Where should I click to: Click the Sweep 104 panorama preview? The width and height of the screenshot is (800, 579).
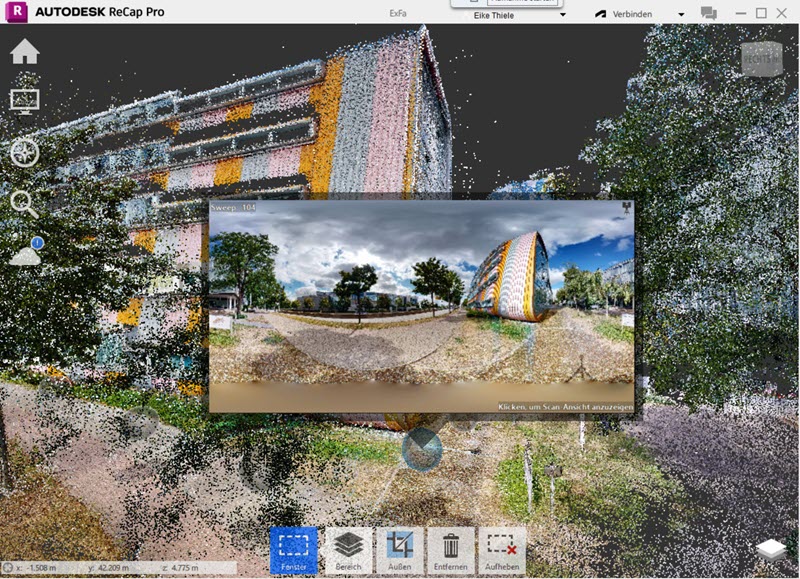click(421, 306)
